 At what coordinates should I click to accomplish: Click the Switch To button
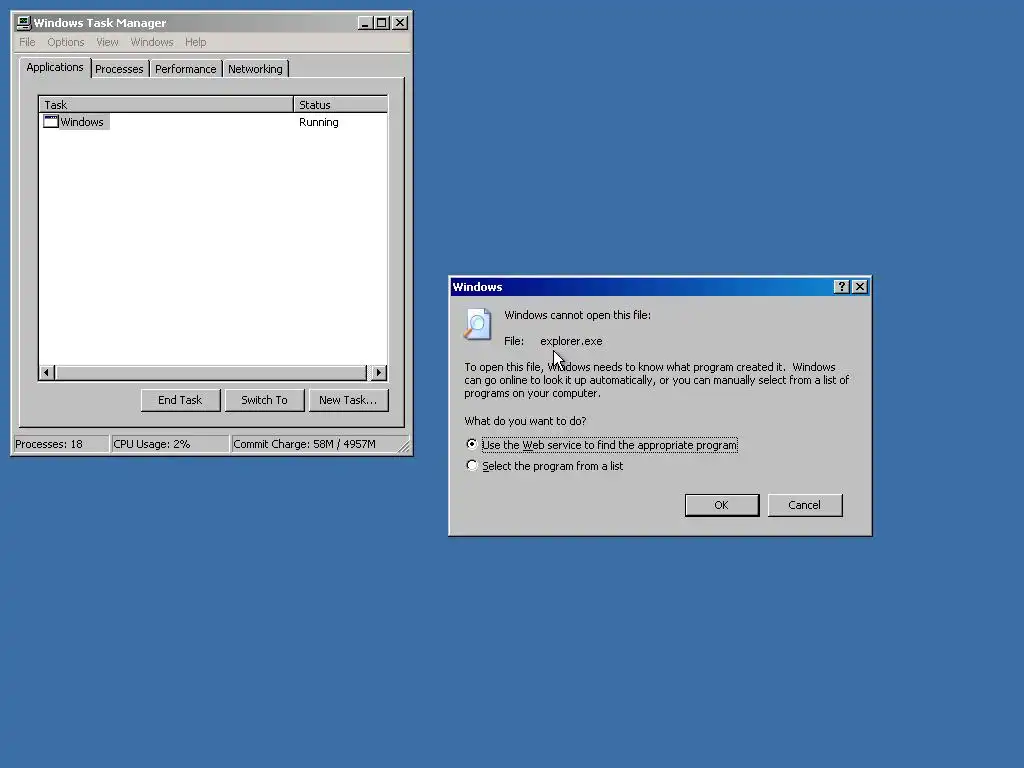(264, 400)
